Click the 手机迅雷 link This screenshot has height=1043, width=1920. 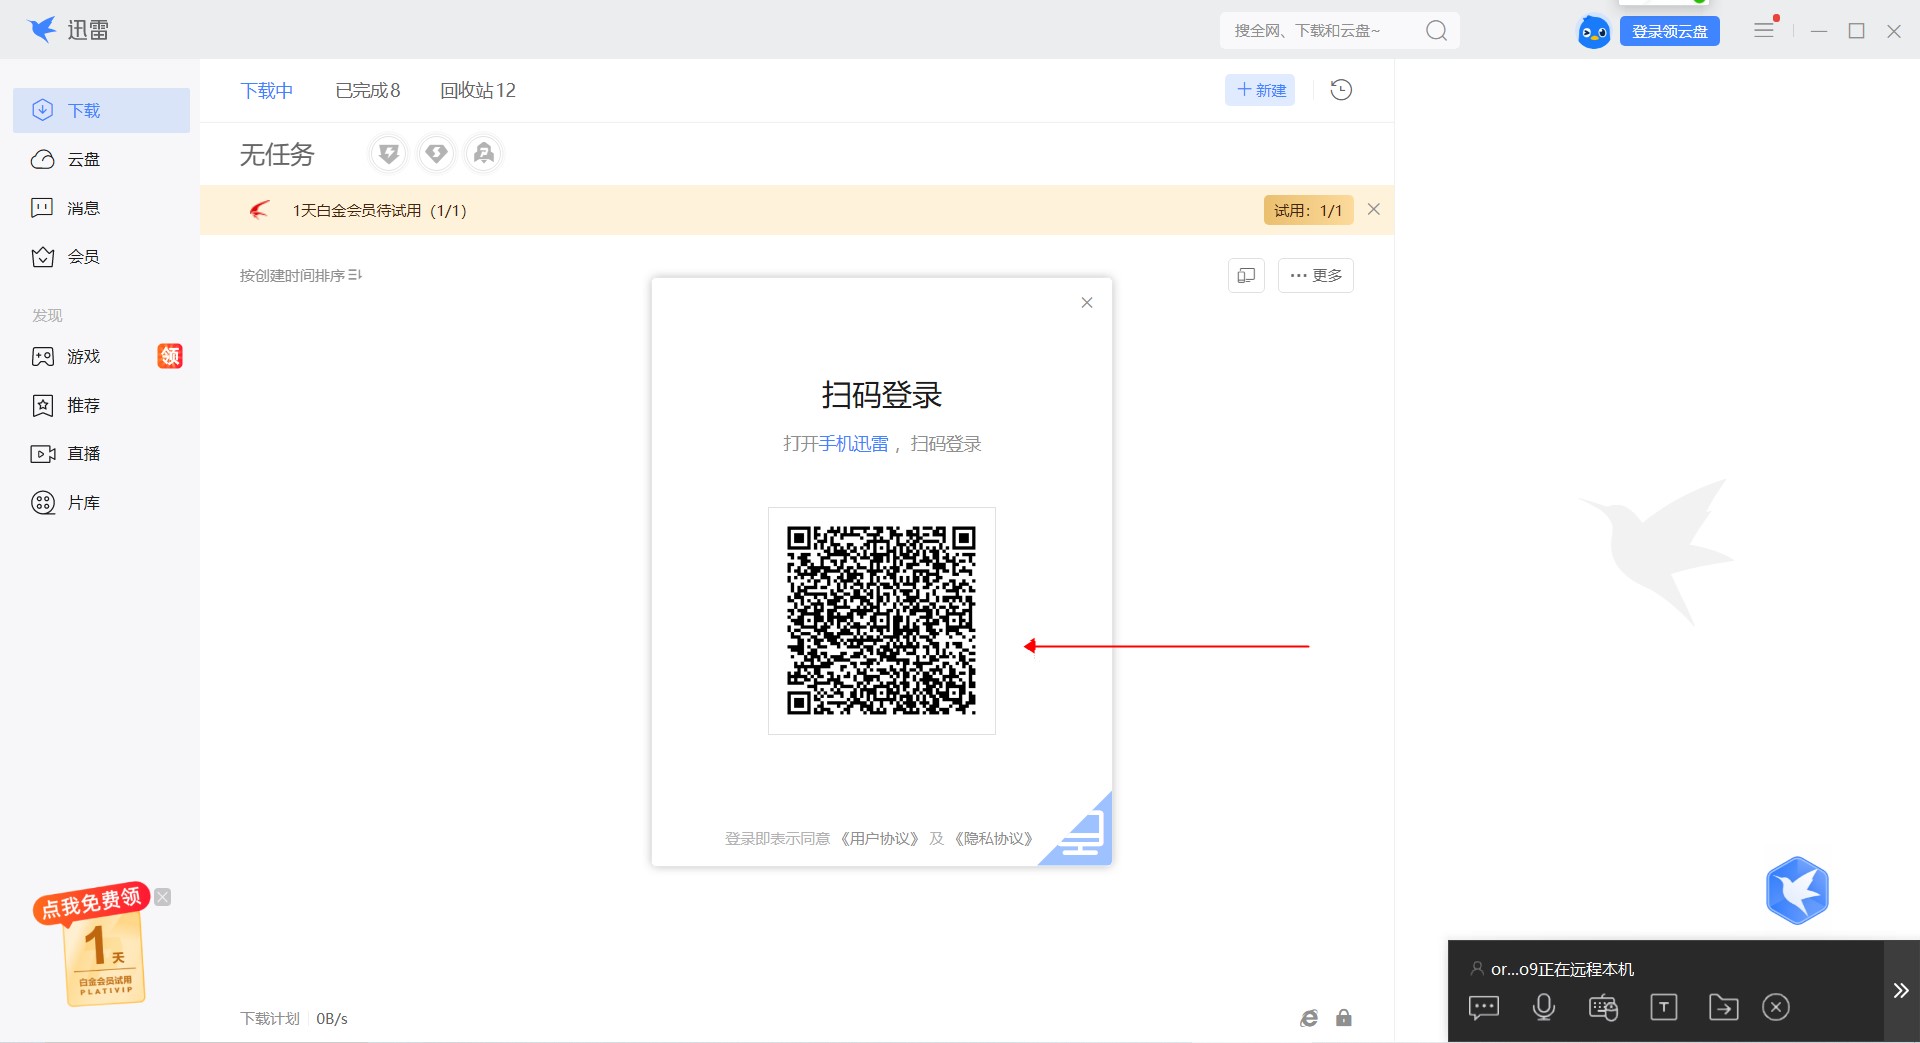[x=854, y=444]
